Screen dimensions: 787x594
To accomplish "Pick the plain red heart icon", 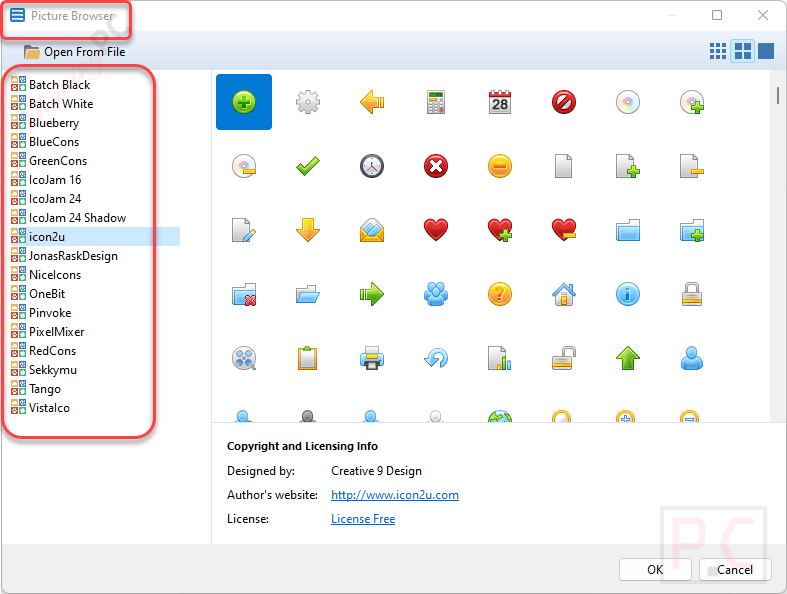I will click(x=436, y=230).
